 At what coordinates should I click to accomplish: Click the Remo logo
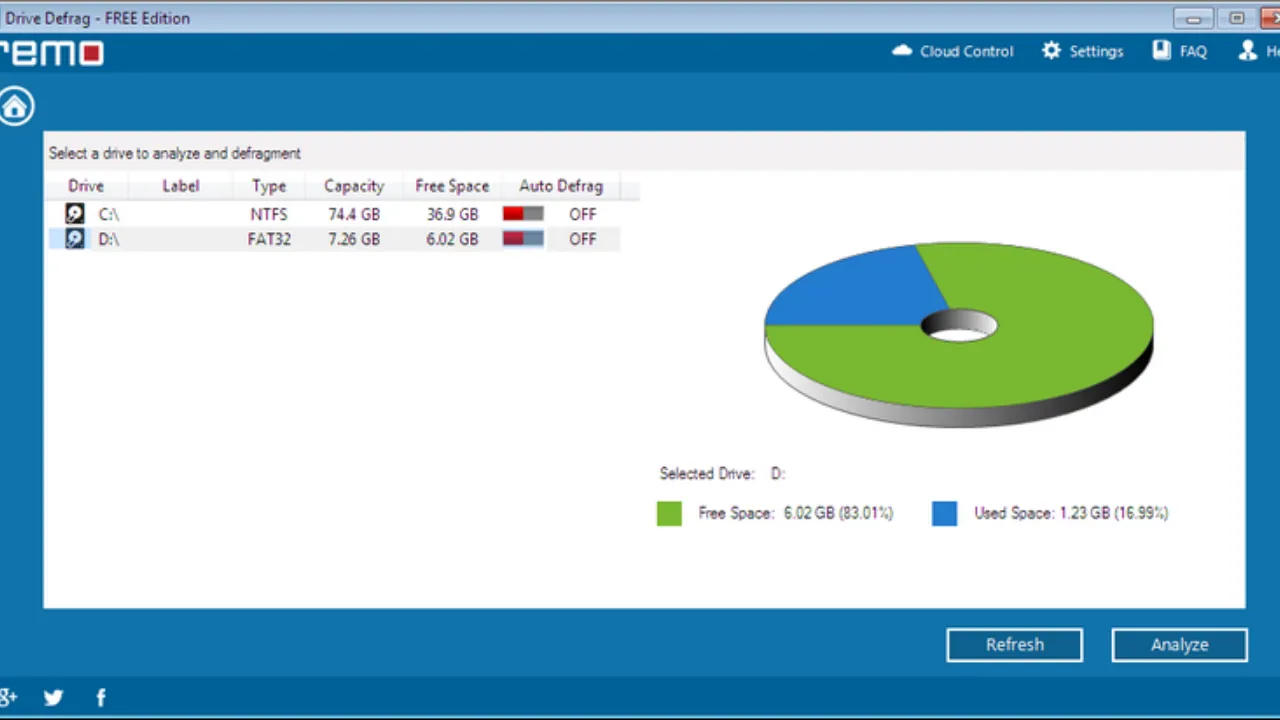tap(50, 53)
